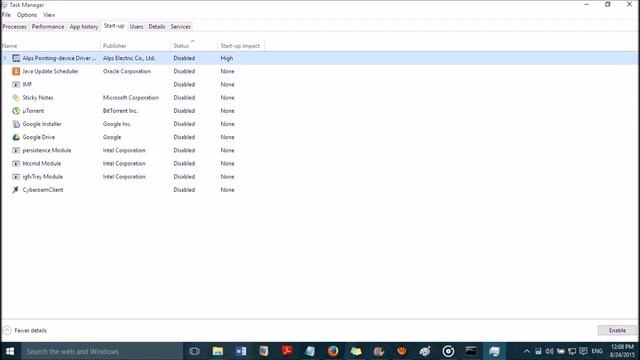The width and height of the screenshot is (640, 360).
Task: Open Microsoft Word from the taskbar
Action: click(x=241, y=351)
